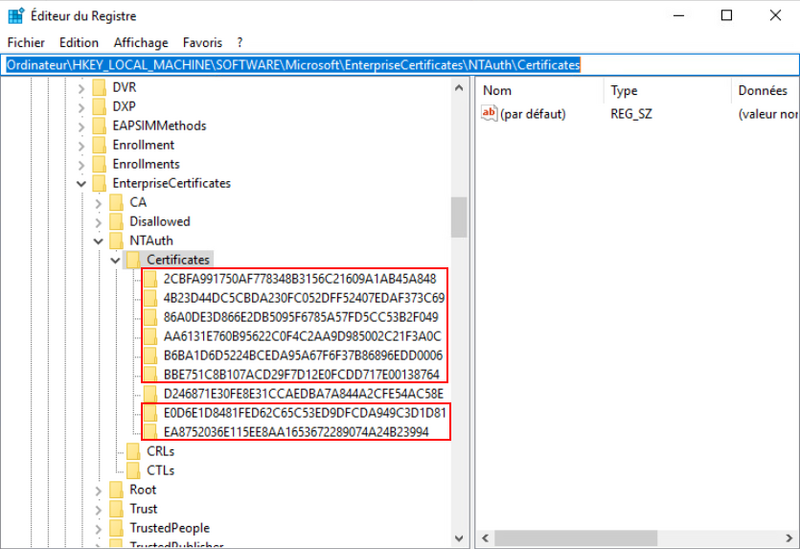Click the folder icon beside the Disallowed key
Image resolution: width=800 pixels, height=549 pixels.
tap(117, 221)
